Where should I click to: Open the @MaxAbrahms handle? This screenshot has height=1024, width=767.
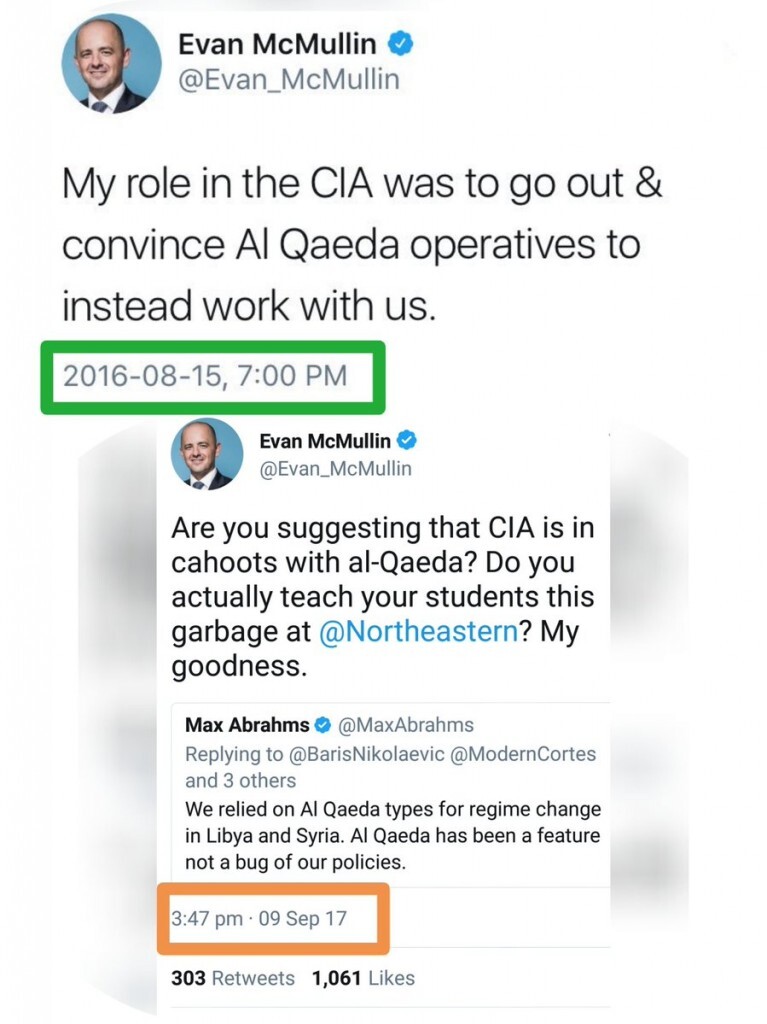[406, 725]
